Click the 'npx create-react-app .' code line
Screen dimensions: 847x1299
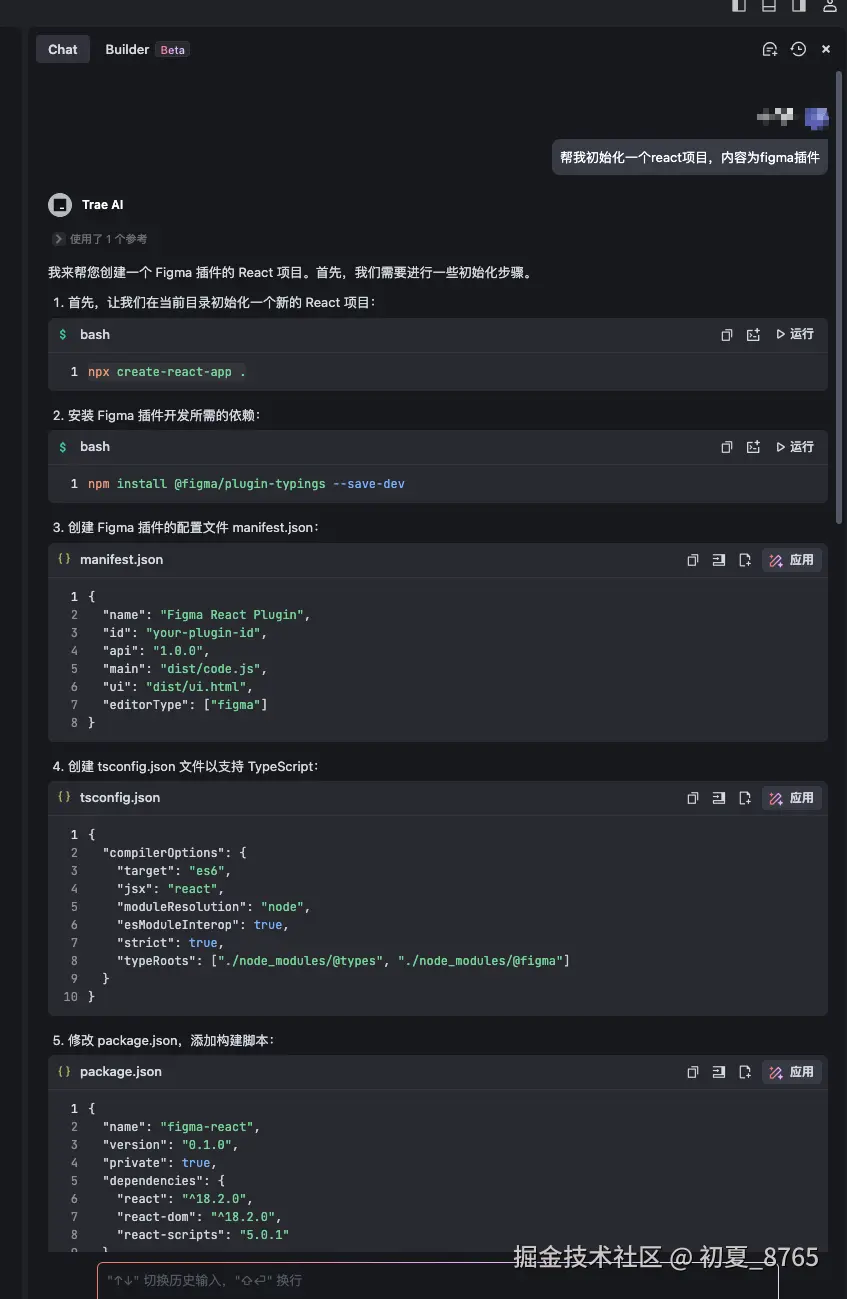pos(166,372)
